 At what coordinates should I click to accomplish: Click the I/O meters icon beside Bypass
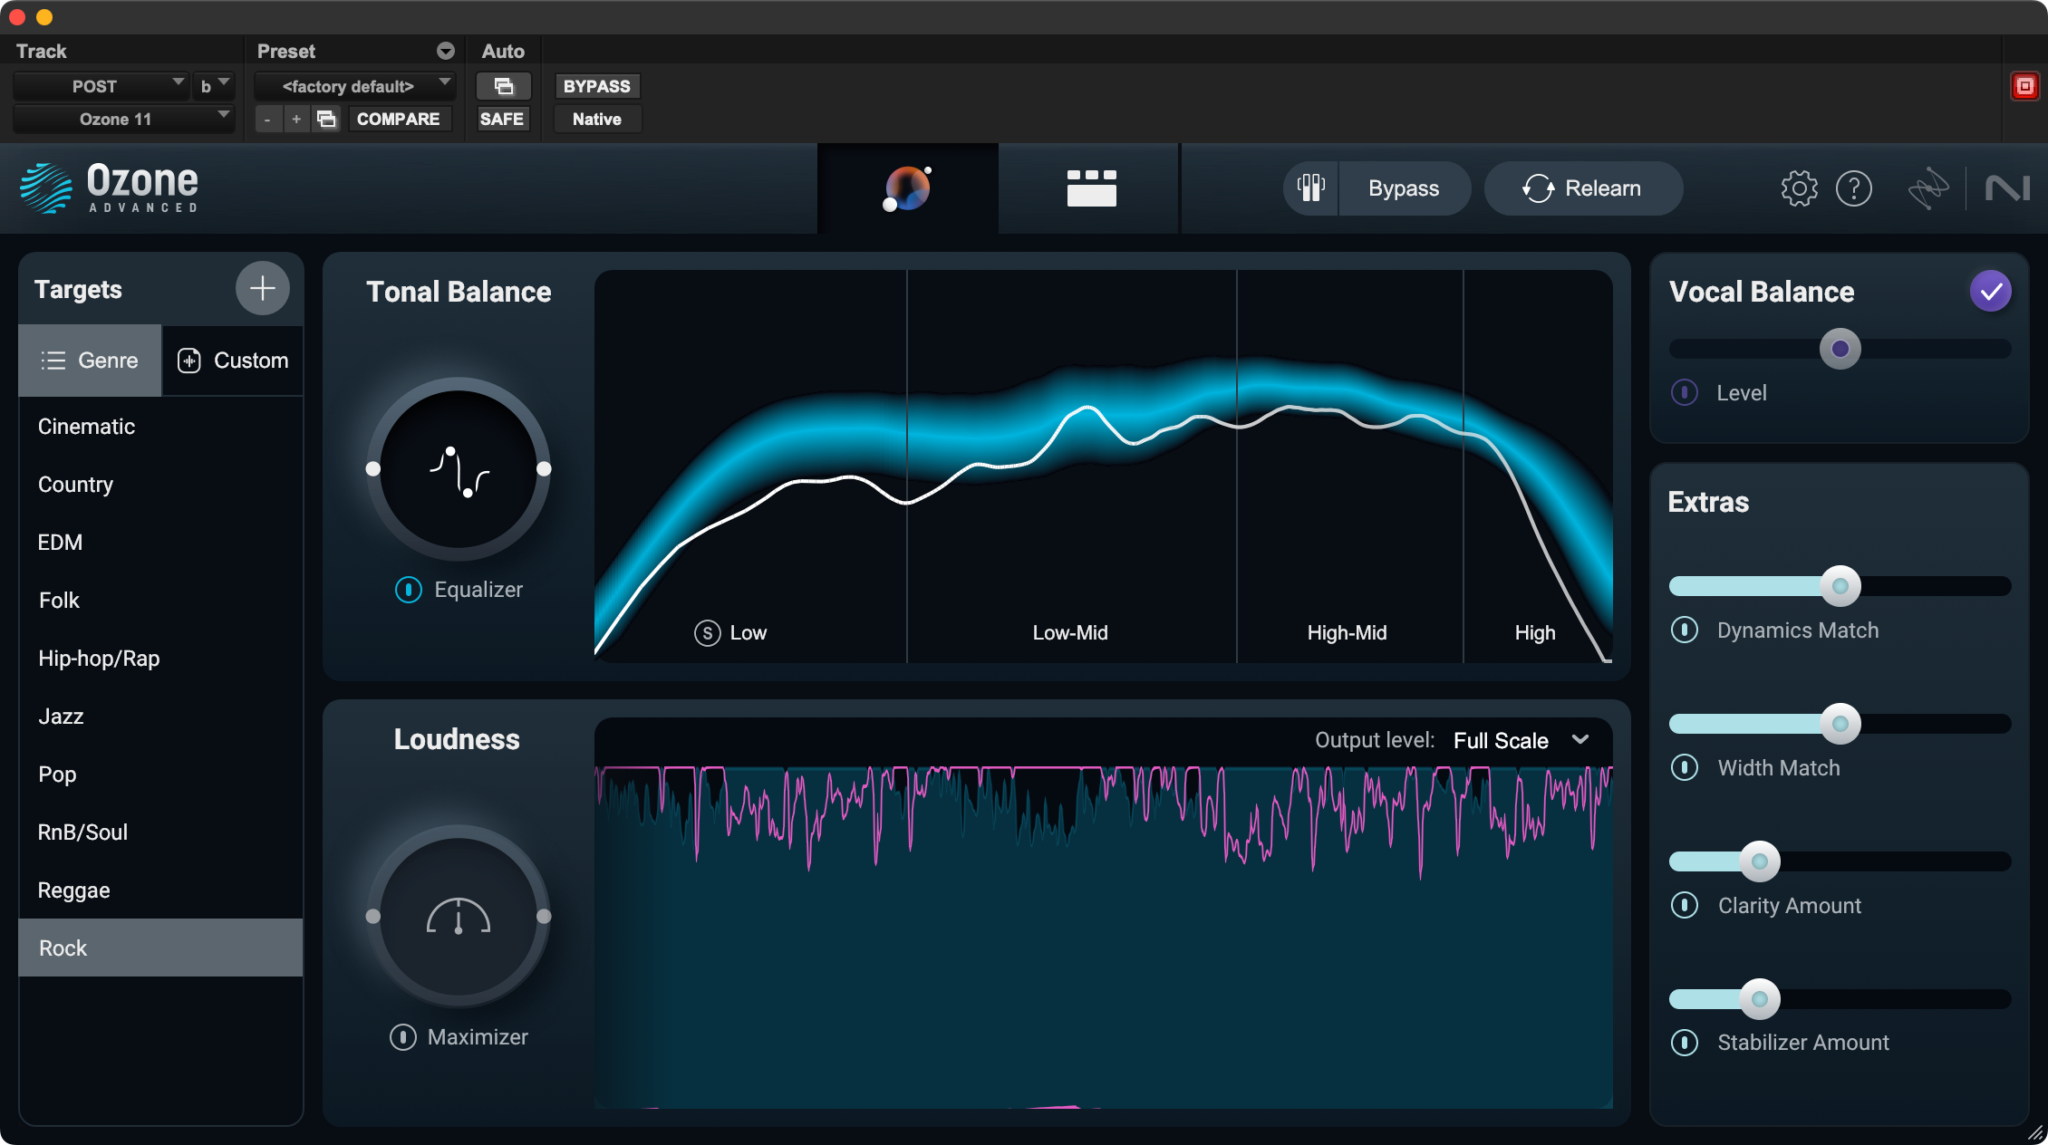(x=1310, y=188)
